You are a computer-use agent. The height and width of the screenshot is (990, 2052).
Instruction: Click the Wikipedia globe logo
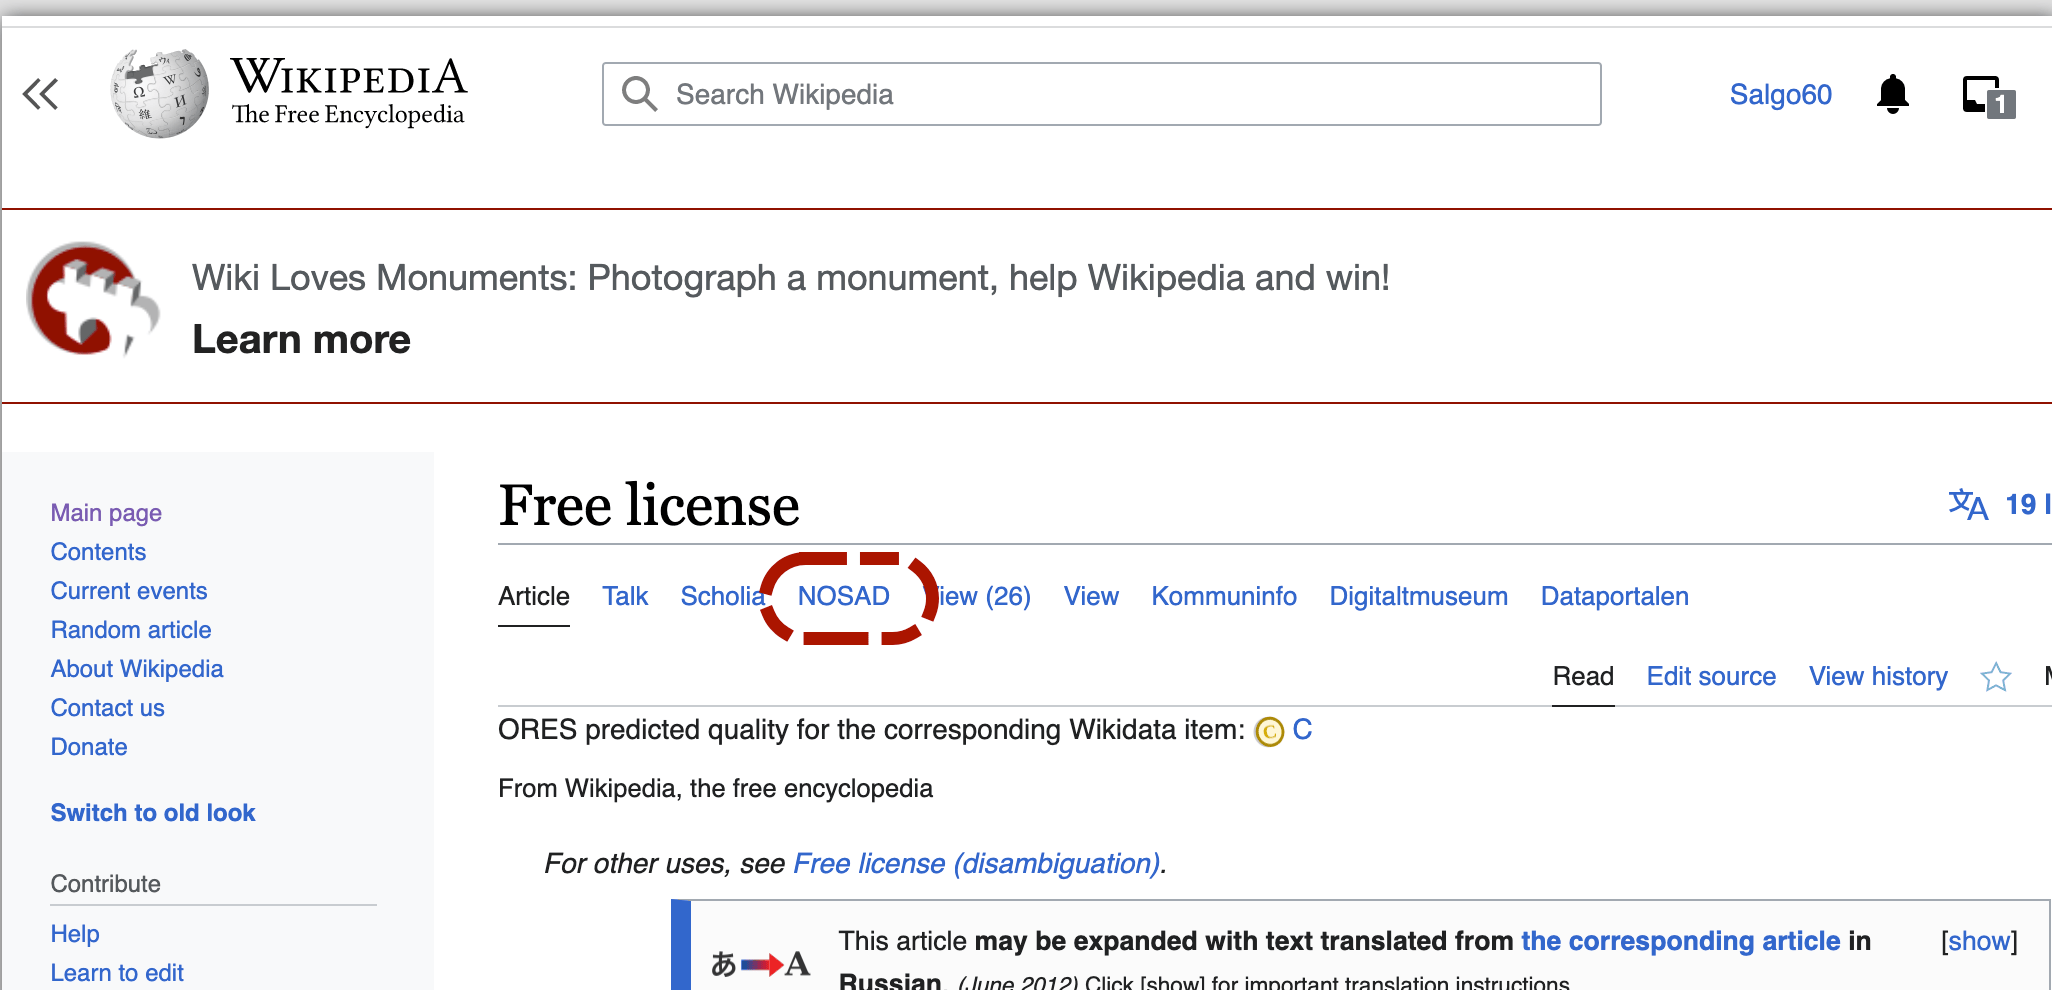(160, 93)
